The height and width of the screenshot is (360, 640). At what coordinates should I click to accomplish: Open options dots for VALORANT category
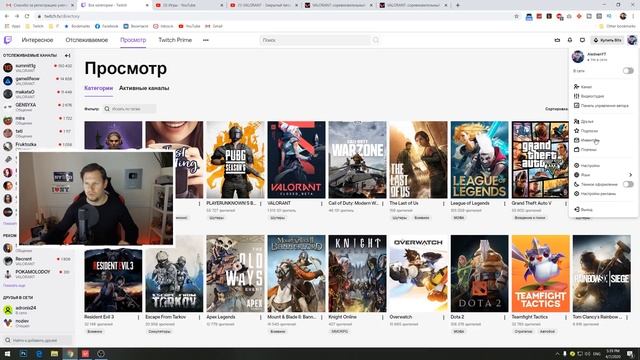pyautogui.click(x=322, y=203)
